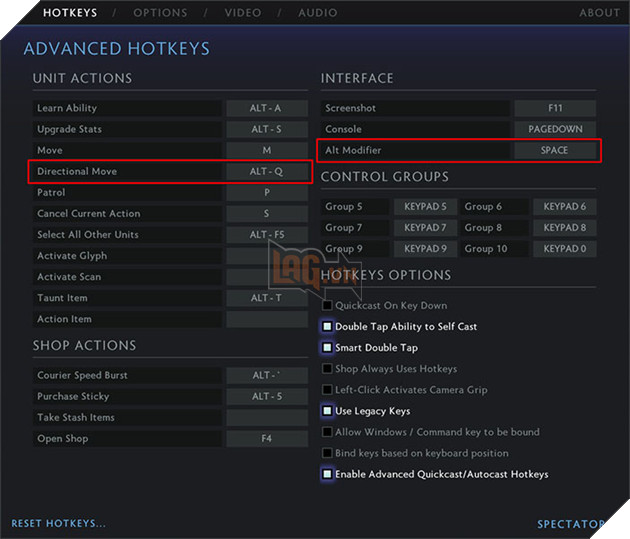Rebind Group 9 key KEYPAD 9

[425, 249]
